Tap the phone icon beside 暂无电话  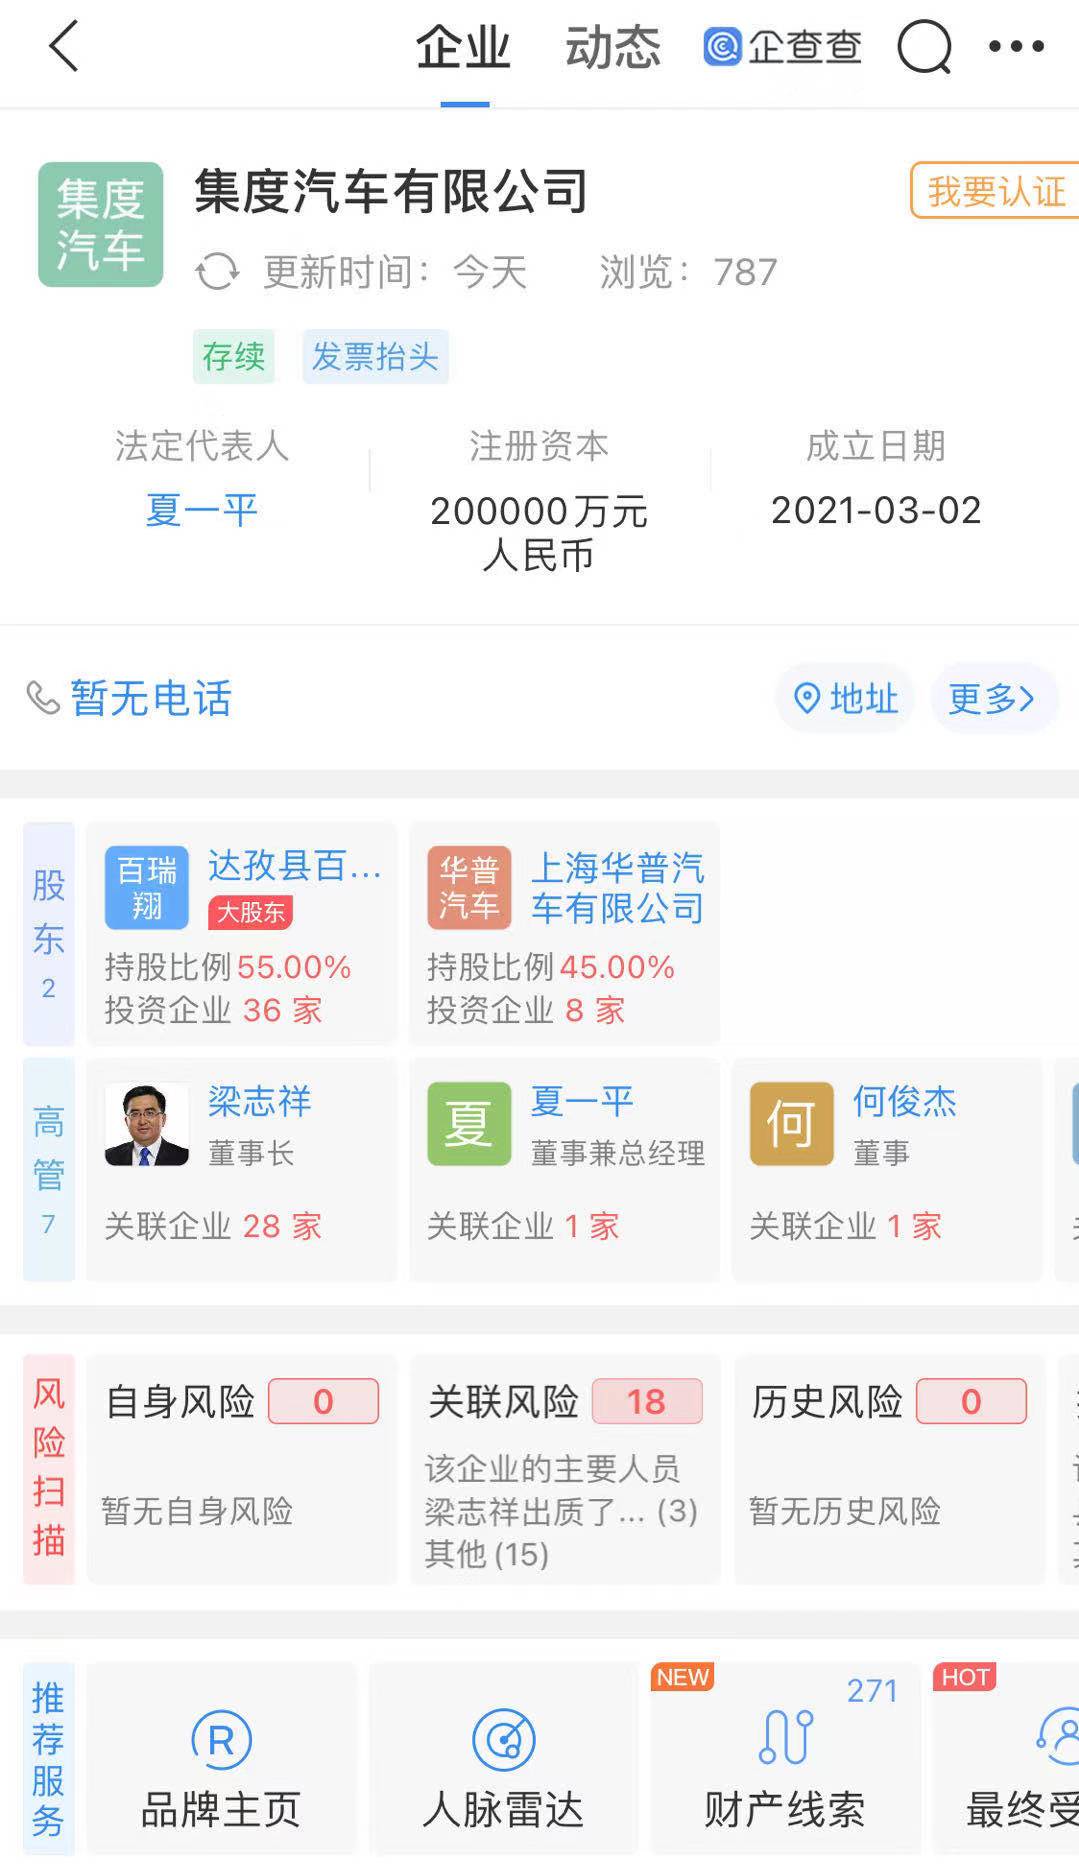tap(43, 698)
